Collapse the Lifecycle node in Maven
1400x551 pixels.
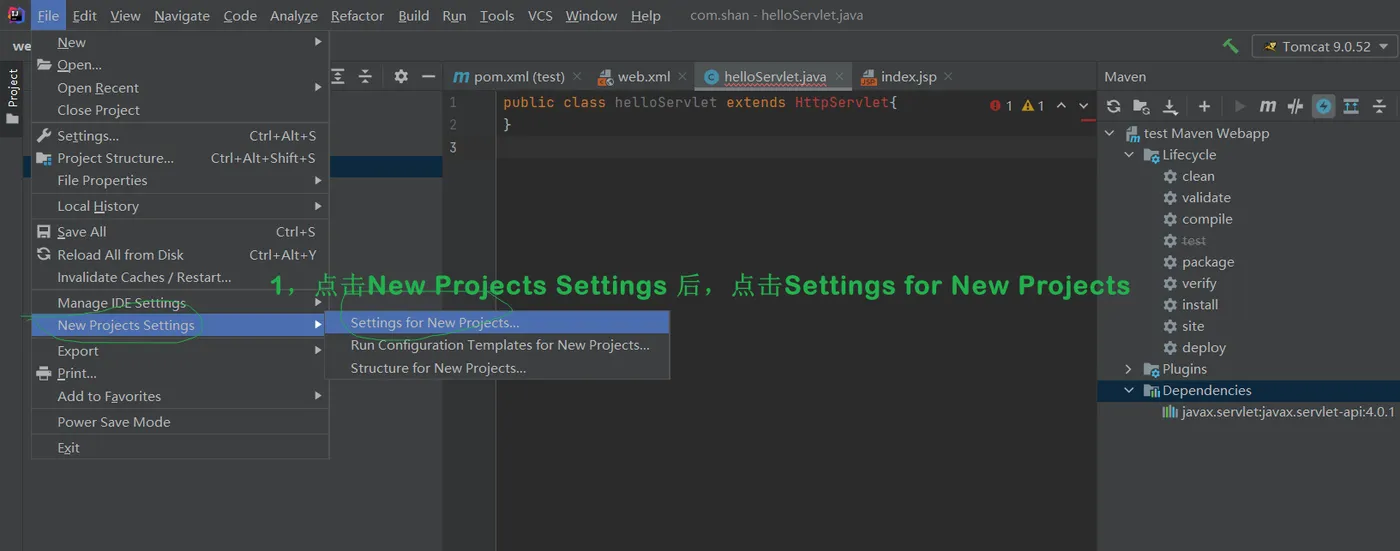pyautogui.click(x=1128, y=155)
